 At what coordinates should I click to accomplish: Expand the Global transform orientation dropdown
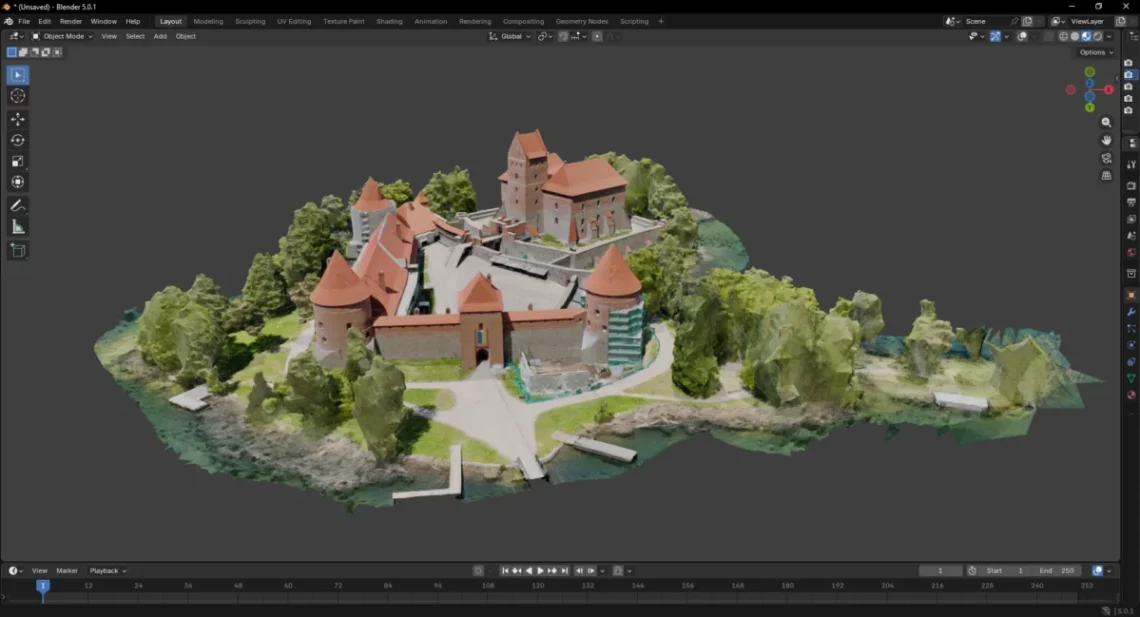(x=510, y=36)
